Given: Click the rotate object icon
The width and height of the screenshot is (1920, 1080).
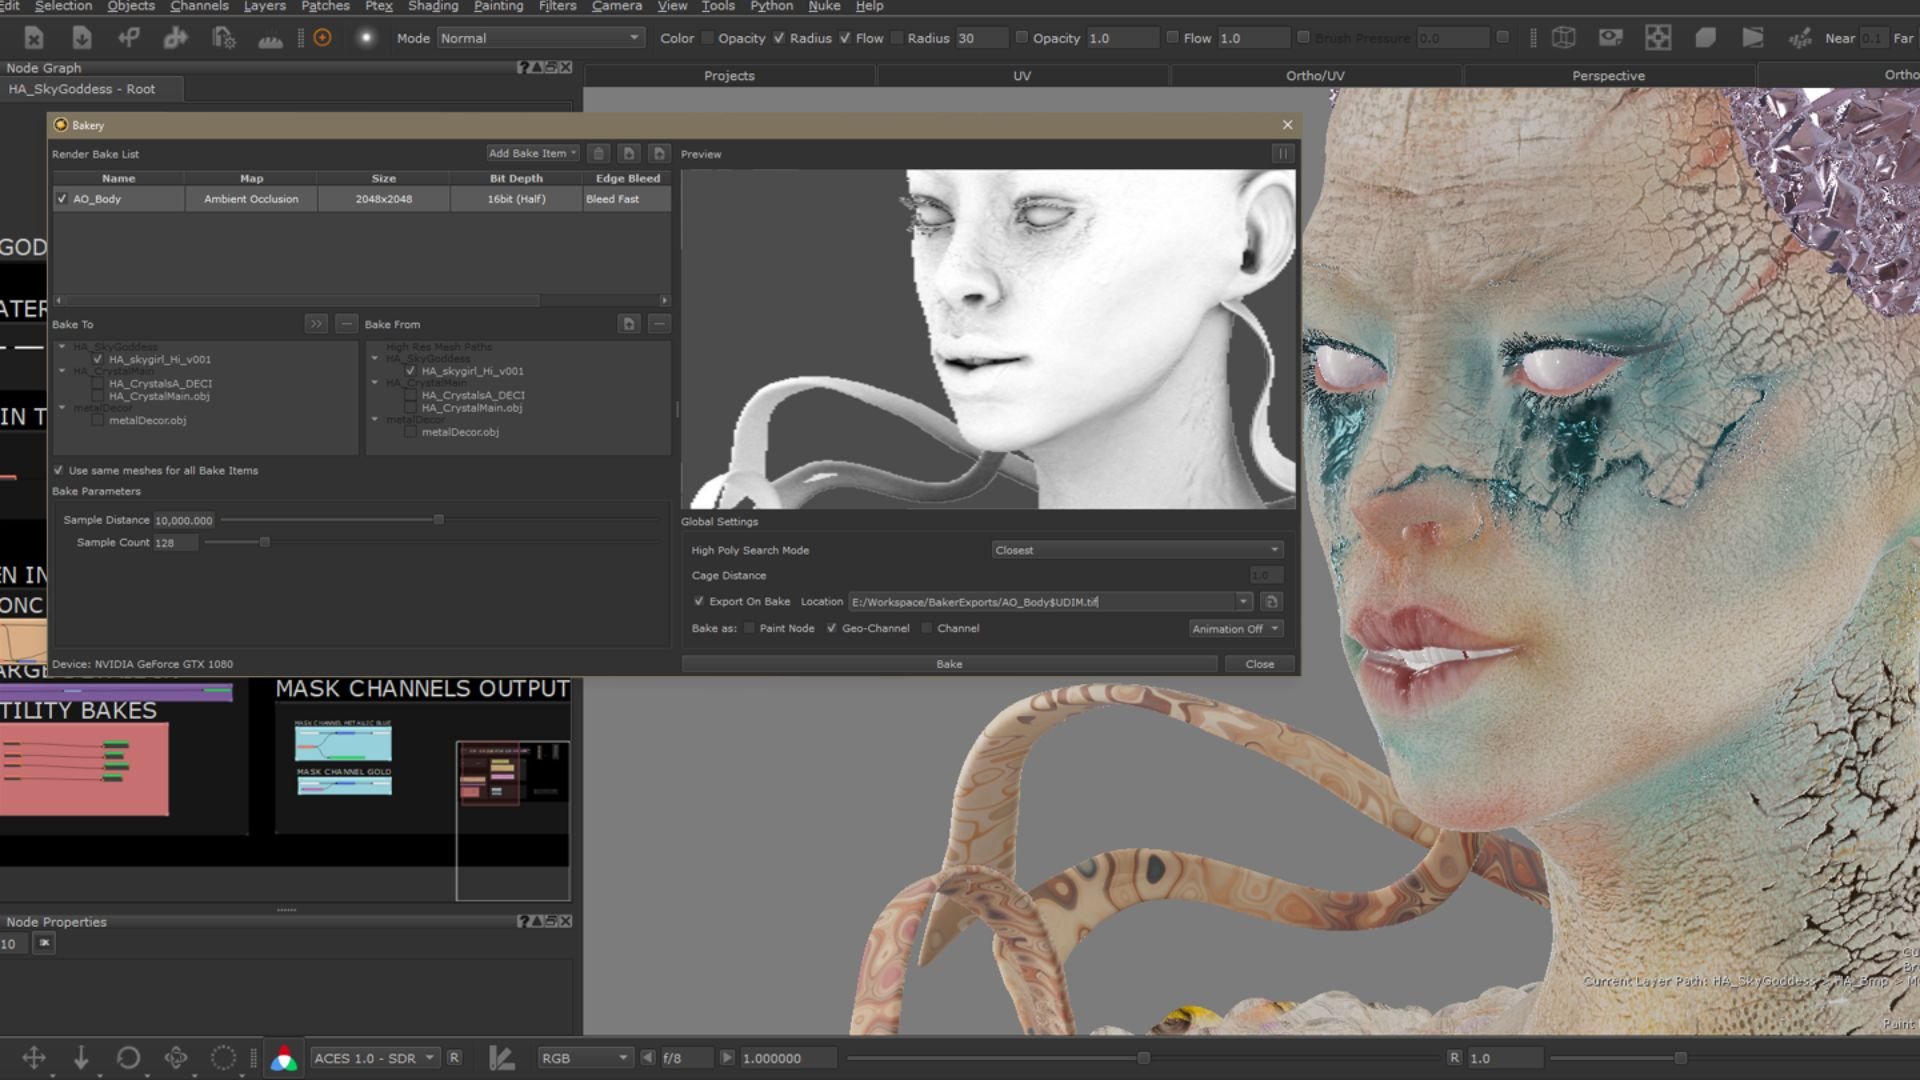Looking at the screenshot, I should 128,1058.
